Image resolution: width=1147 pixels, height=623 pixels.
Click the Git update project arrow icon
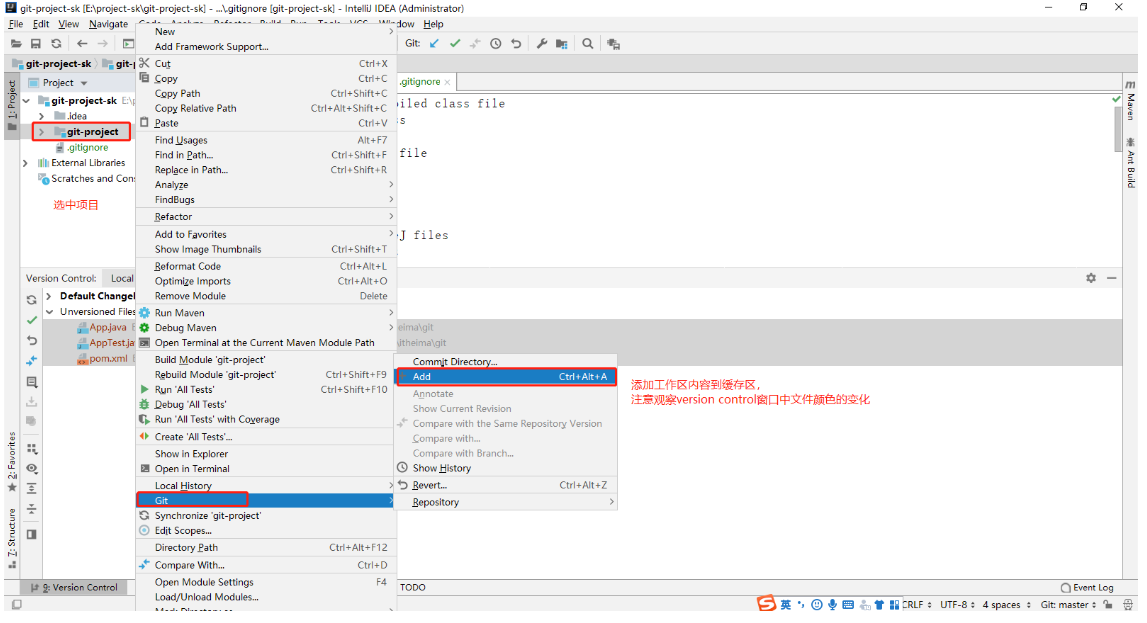(435, 44)
